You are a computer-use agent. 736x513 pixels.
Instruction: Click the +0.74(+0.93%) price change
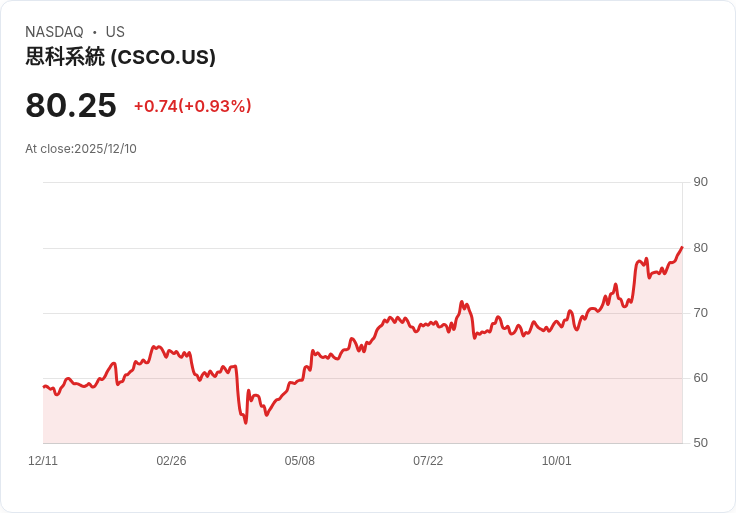click(x=192, y=106)
